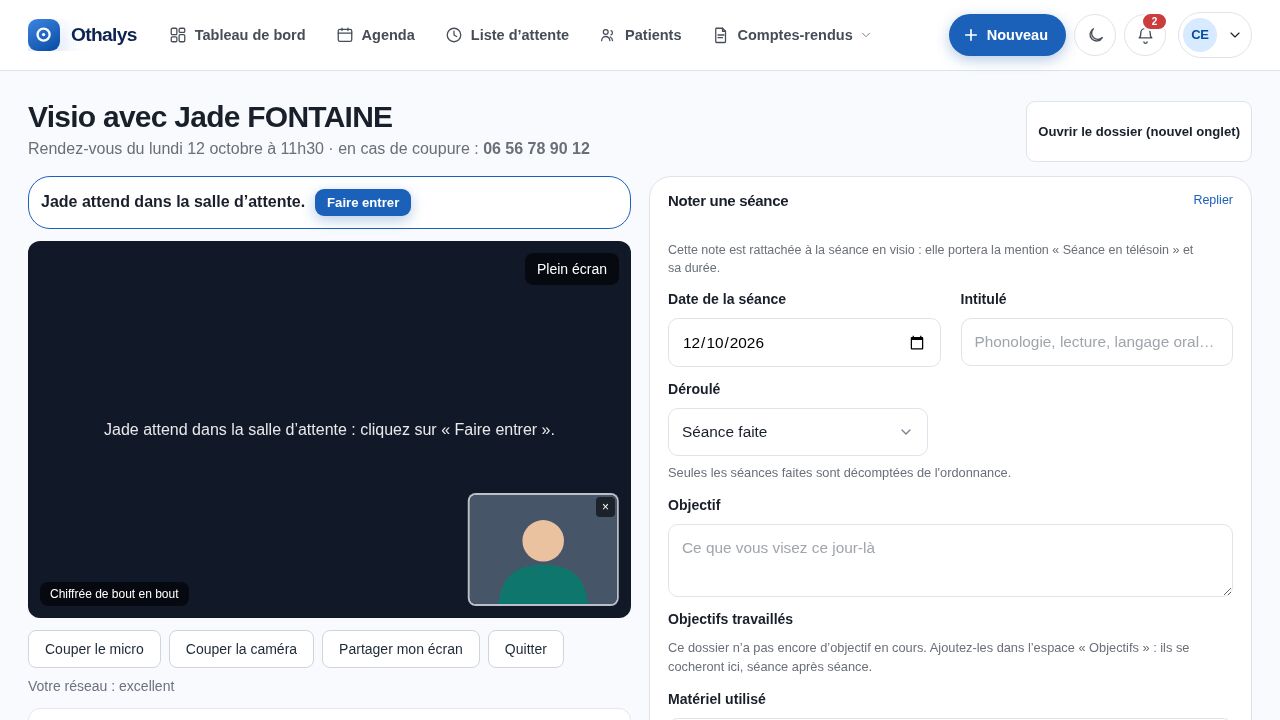This screenshot has width=1280, height=720.
Task: Navigate to Patients
Action: tap(641, 35)
